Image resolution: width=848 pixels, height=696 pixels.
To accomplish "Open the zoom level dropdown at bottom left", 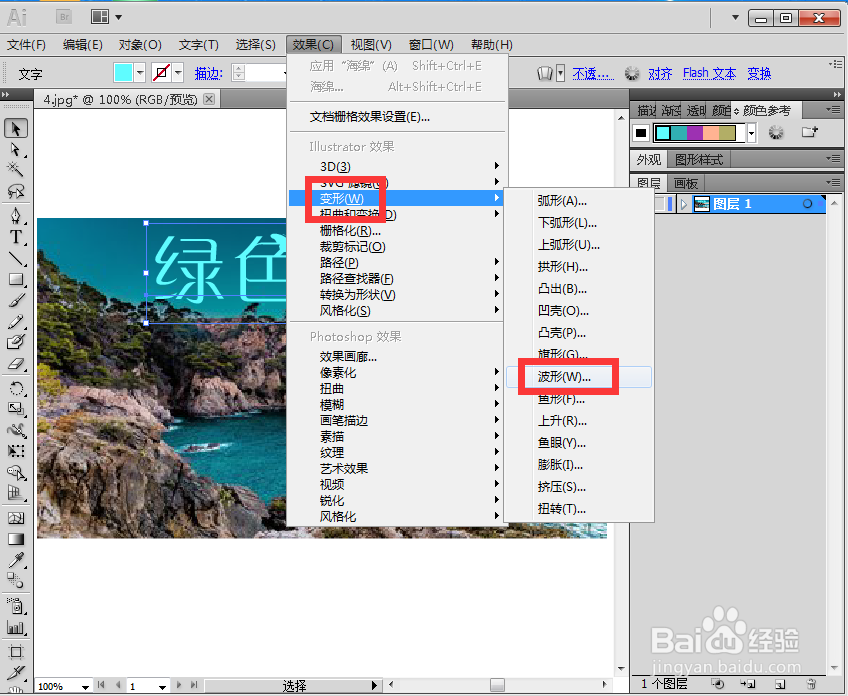I will click(x=85, y=687).
